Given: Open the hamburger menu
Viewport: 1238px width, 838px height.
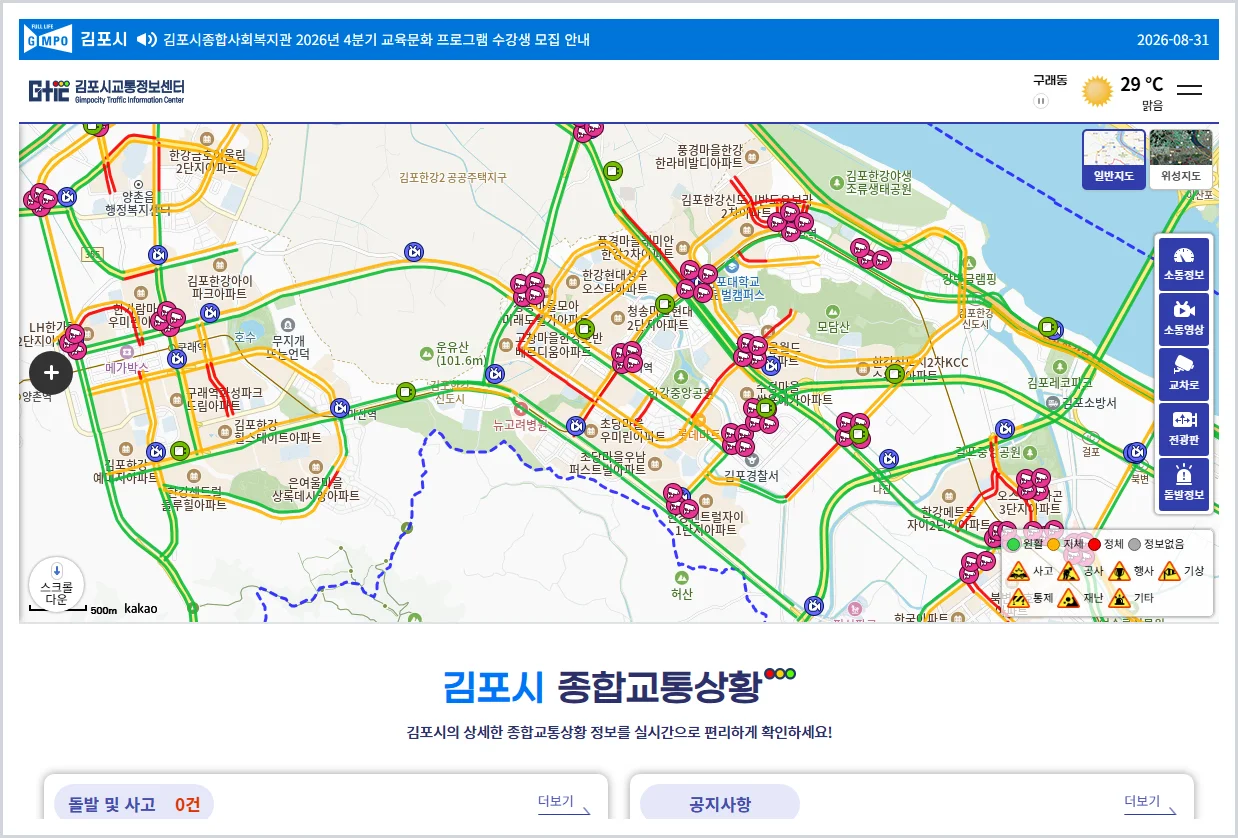Looking at the screenshot, I should 1190,90.
